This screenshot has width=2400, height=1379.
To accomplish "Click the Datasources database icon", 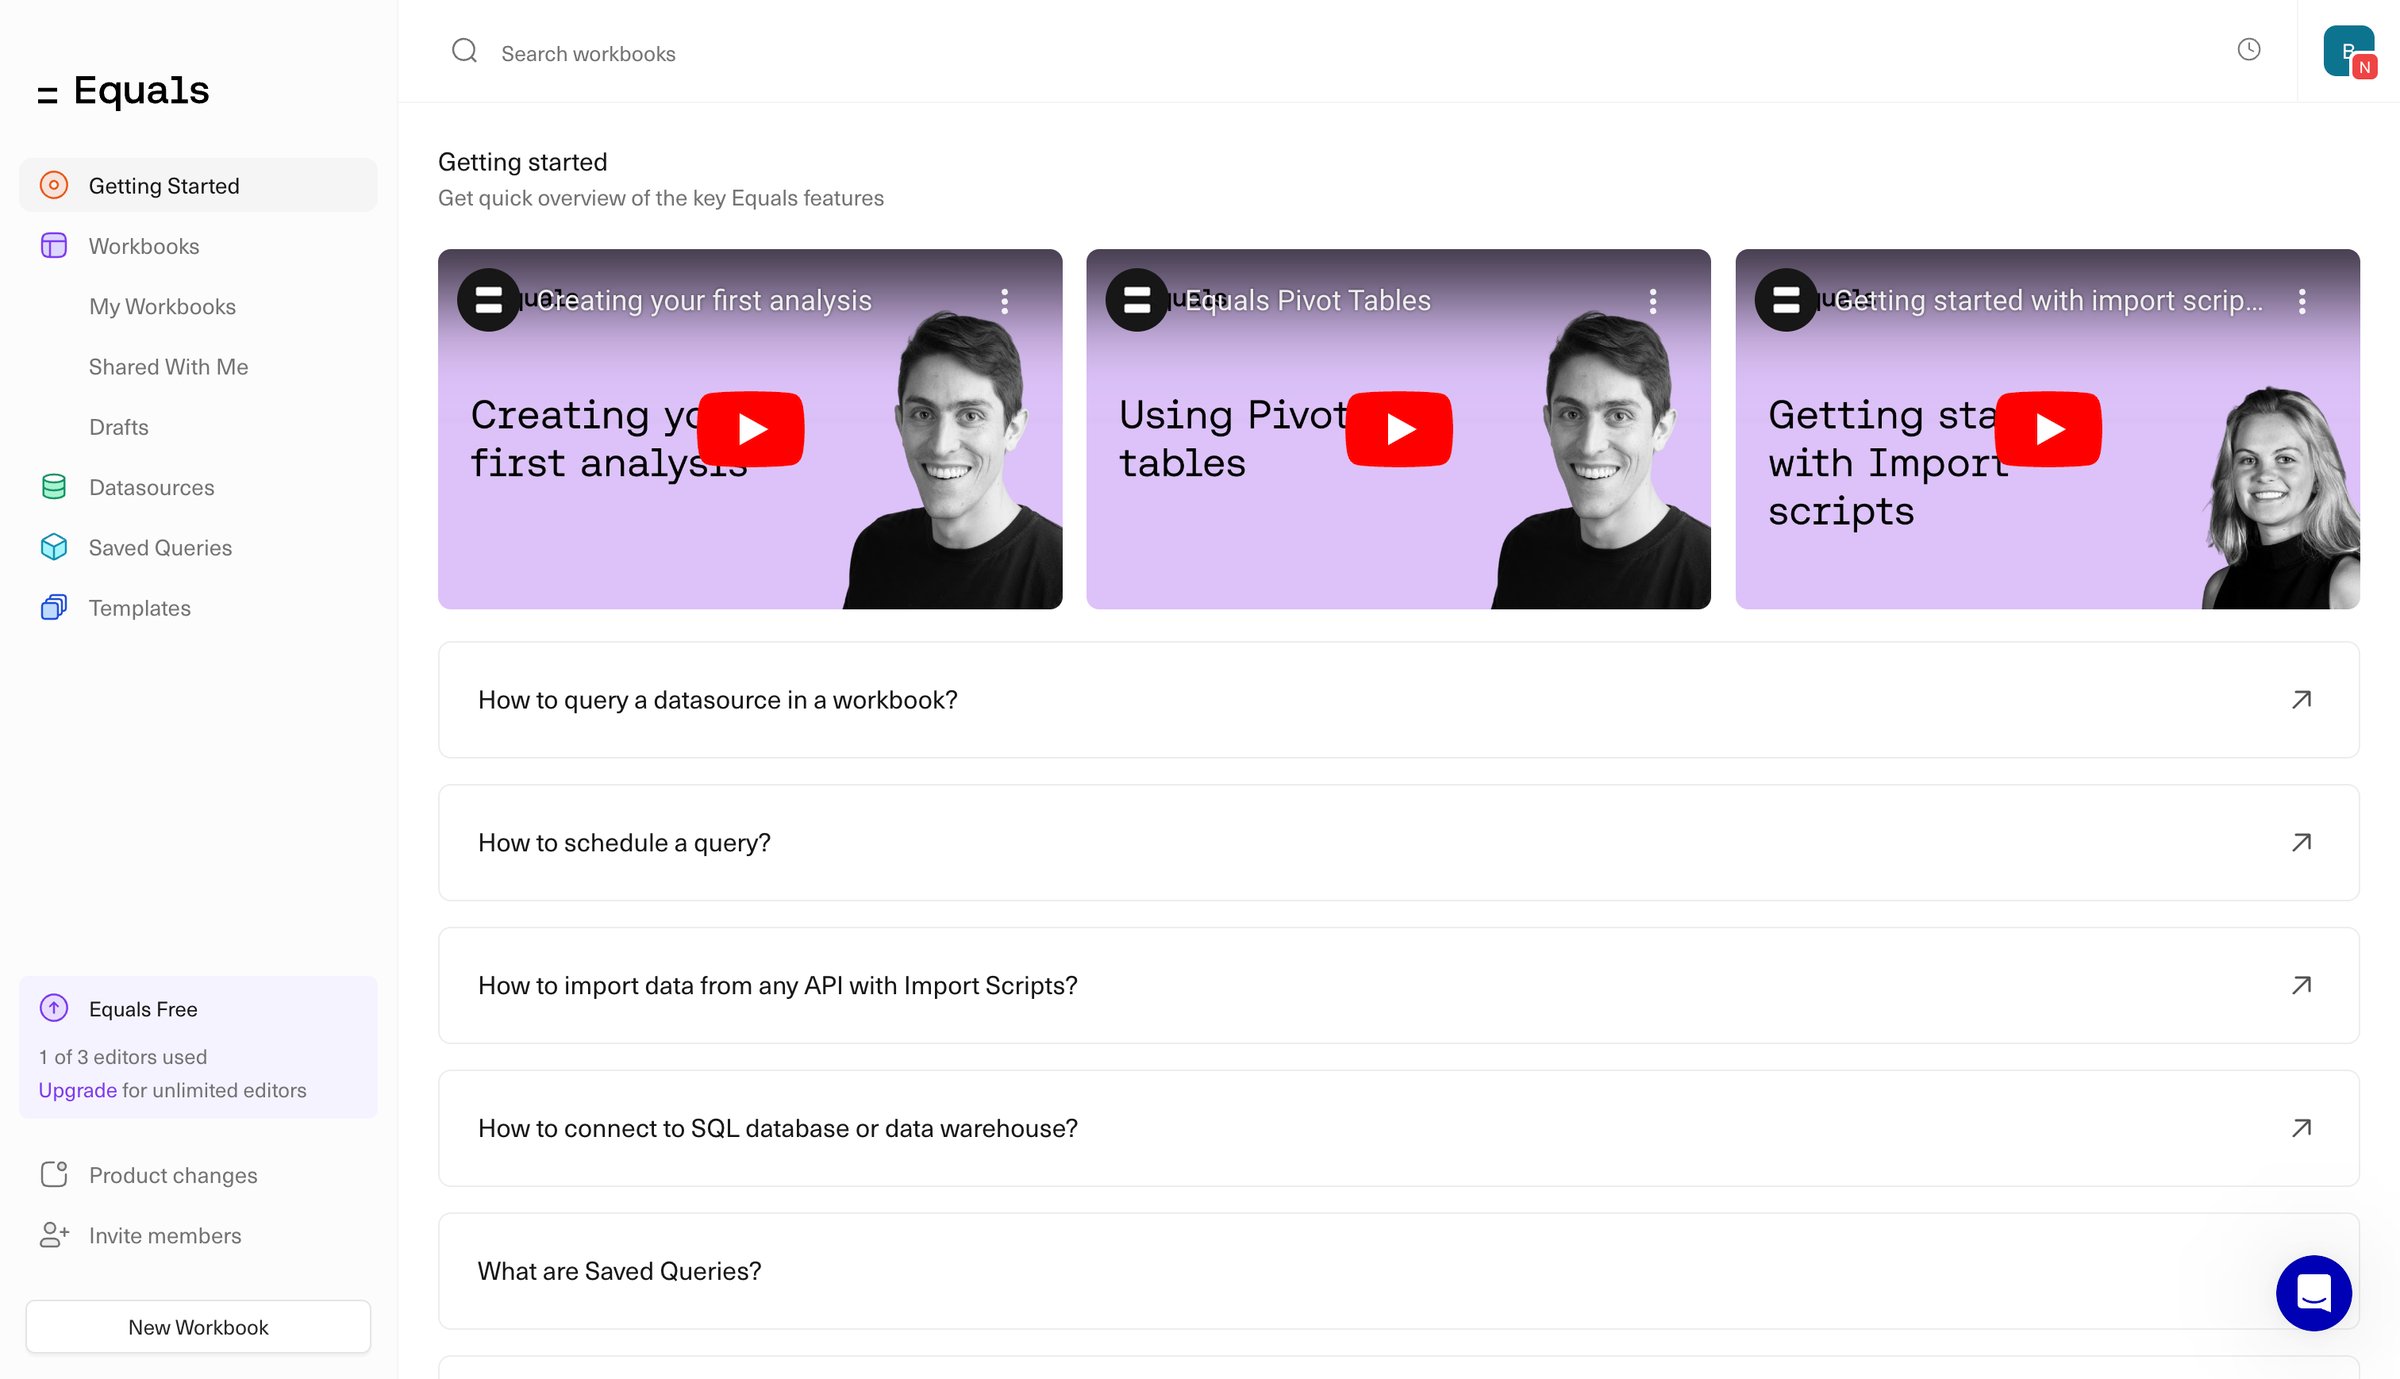I will tap(54, 487).
